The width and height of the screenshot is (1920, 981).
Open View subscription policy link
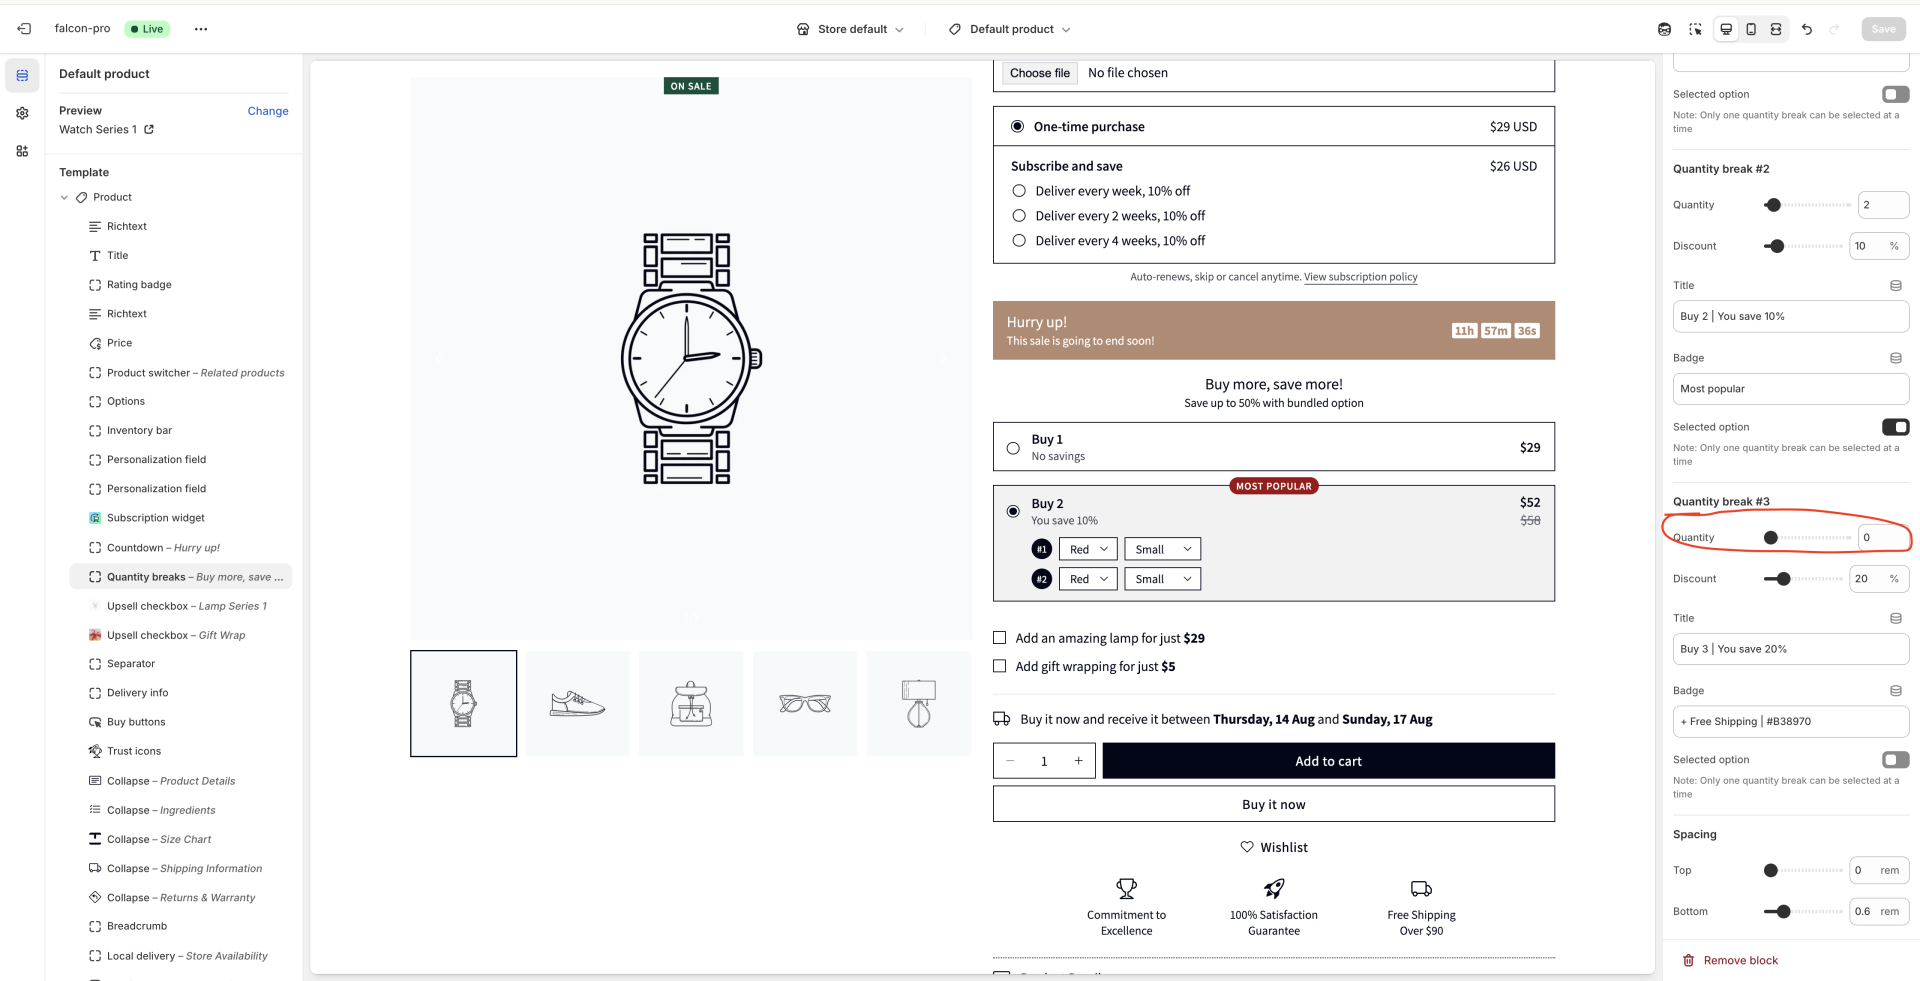click(x=1360, y=277)
